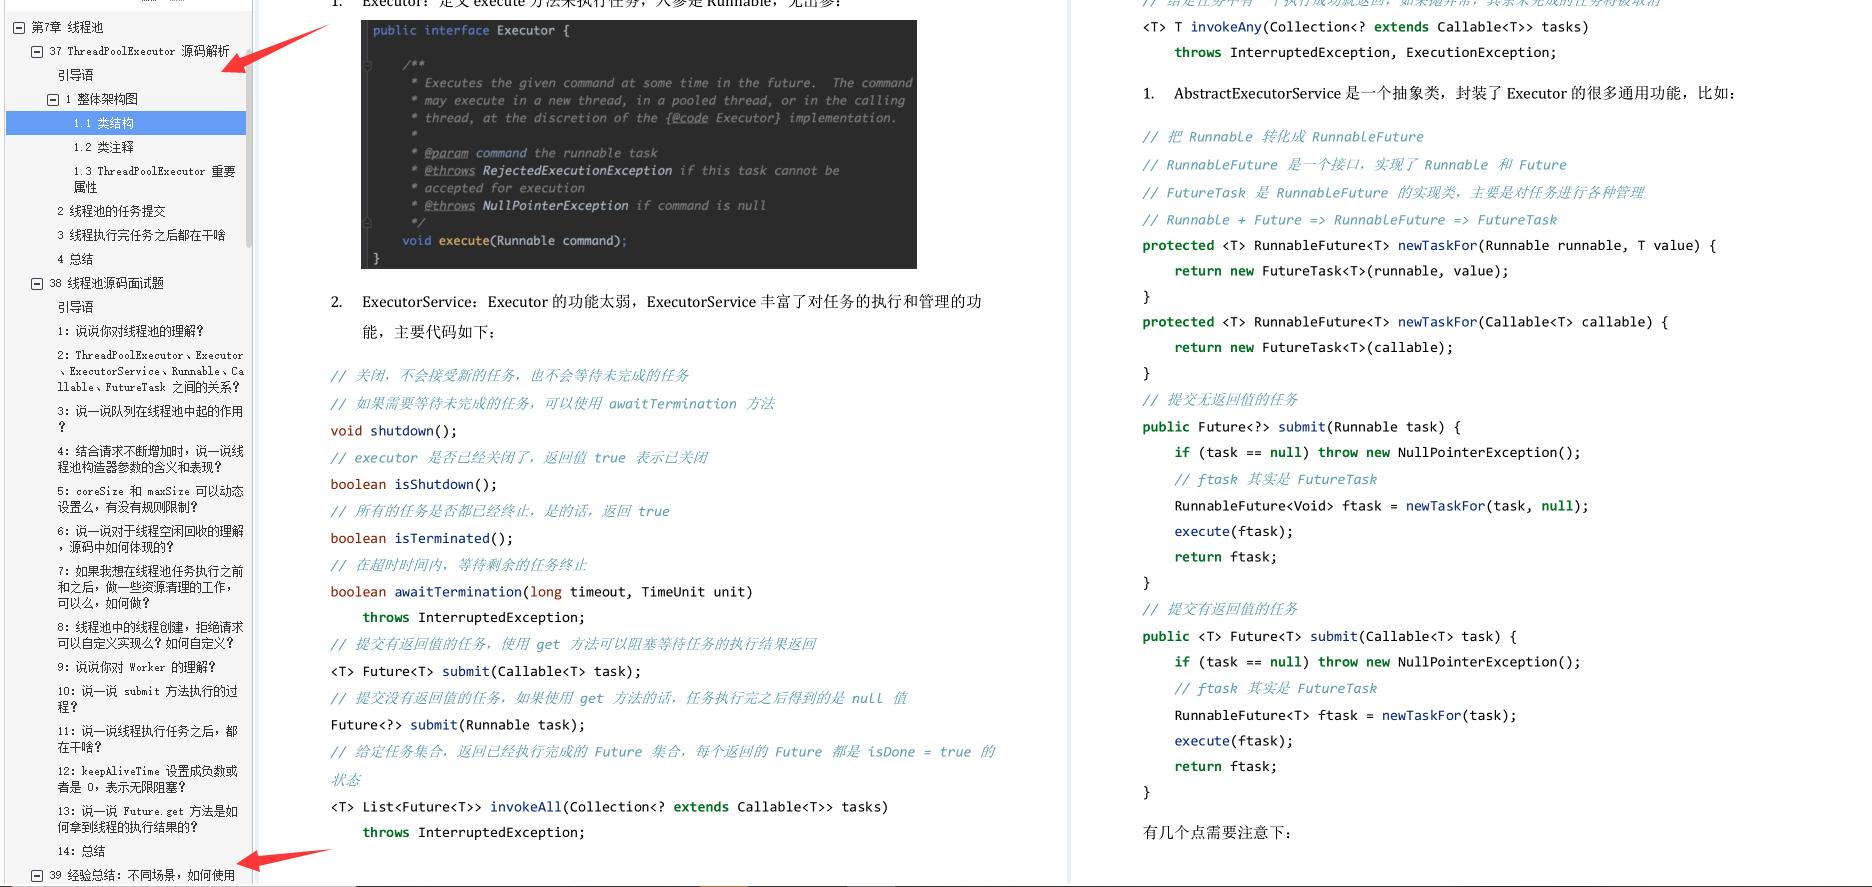The width and height of the screenshot is (1872, 887).
Task: Open question 13 about Future.get 方法
Action: [147, 819]
